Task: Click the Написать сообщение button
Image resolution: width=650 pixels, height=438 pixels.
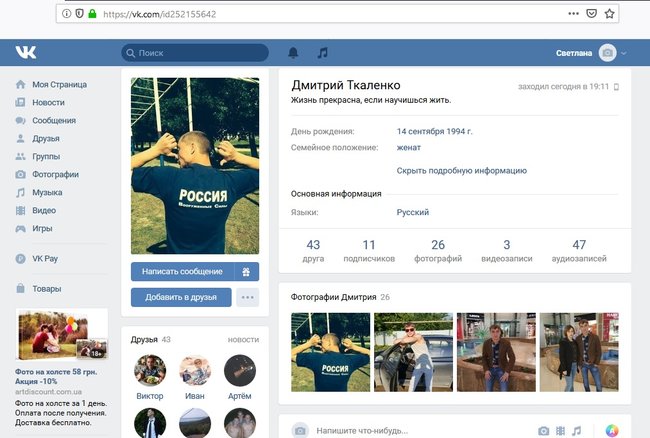Action: (x=182, y=271)
